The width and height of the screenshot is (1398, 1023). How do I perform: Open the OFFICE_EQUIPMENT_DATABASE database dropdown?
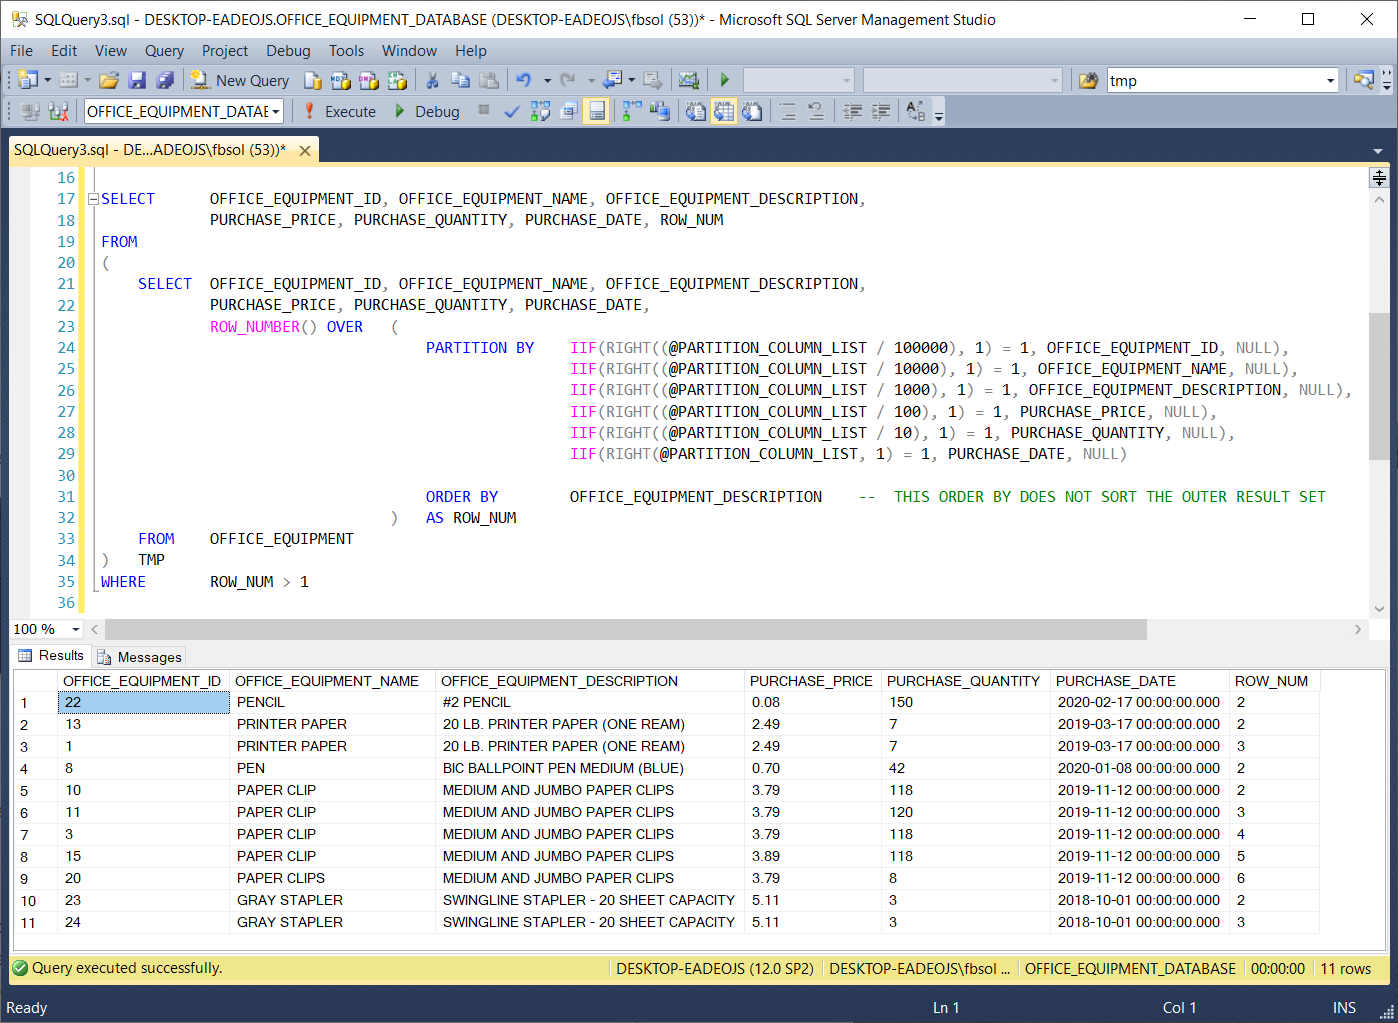(x=275, y=111)
